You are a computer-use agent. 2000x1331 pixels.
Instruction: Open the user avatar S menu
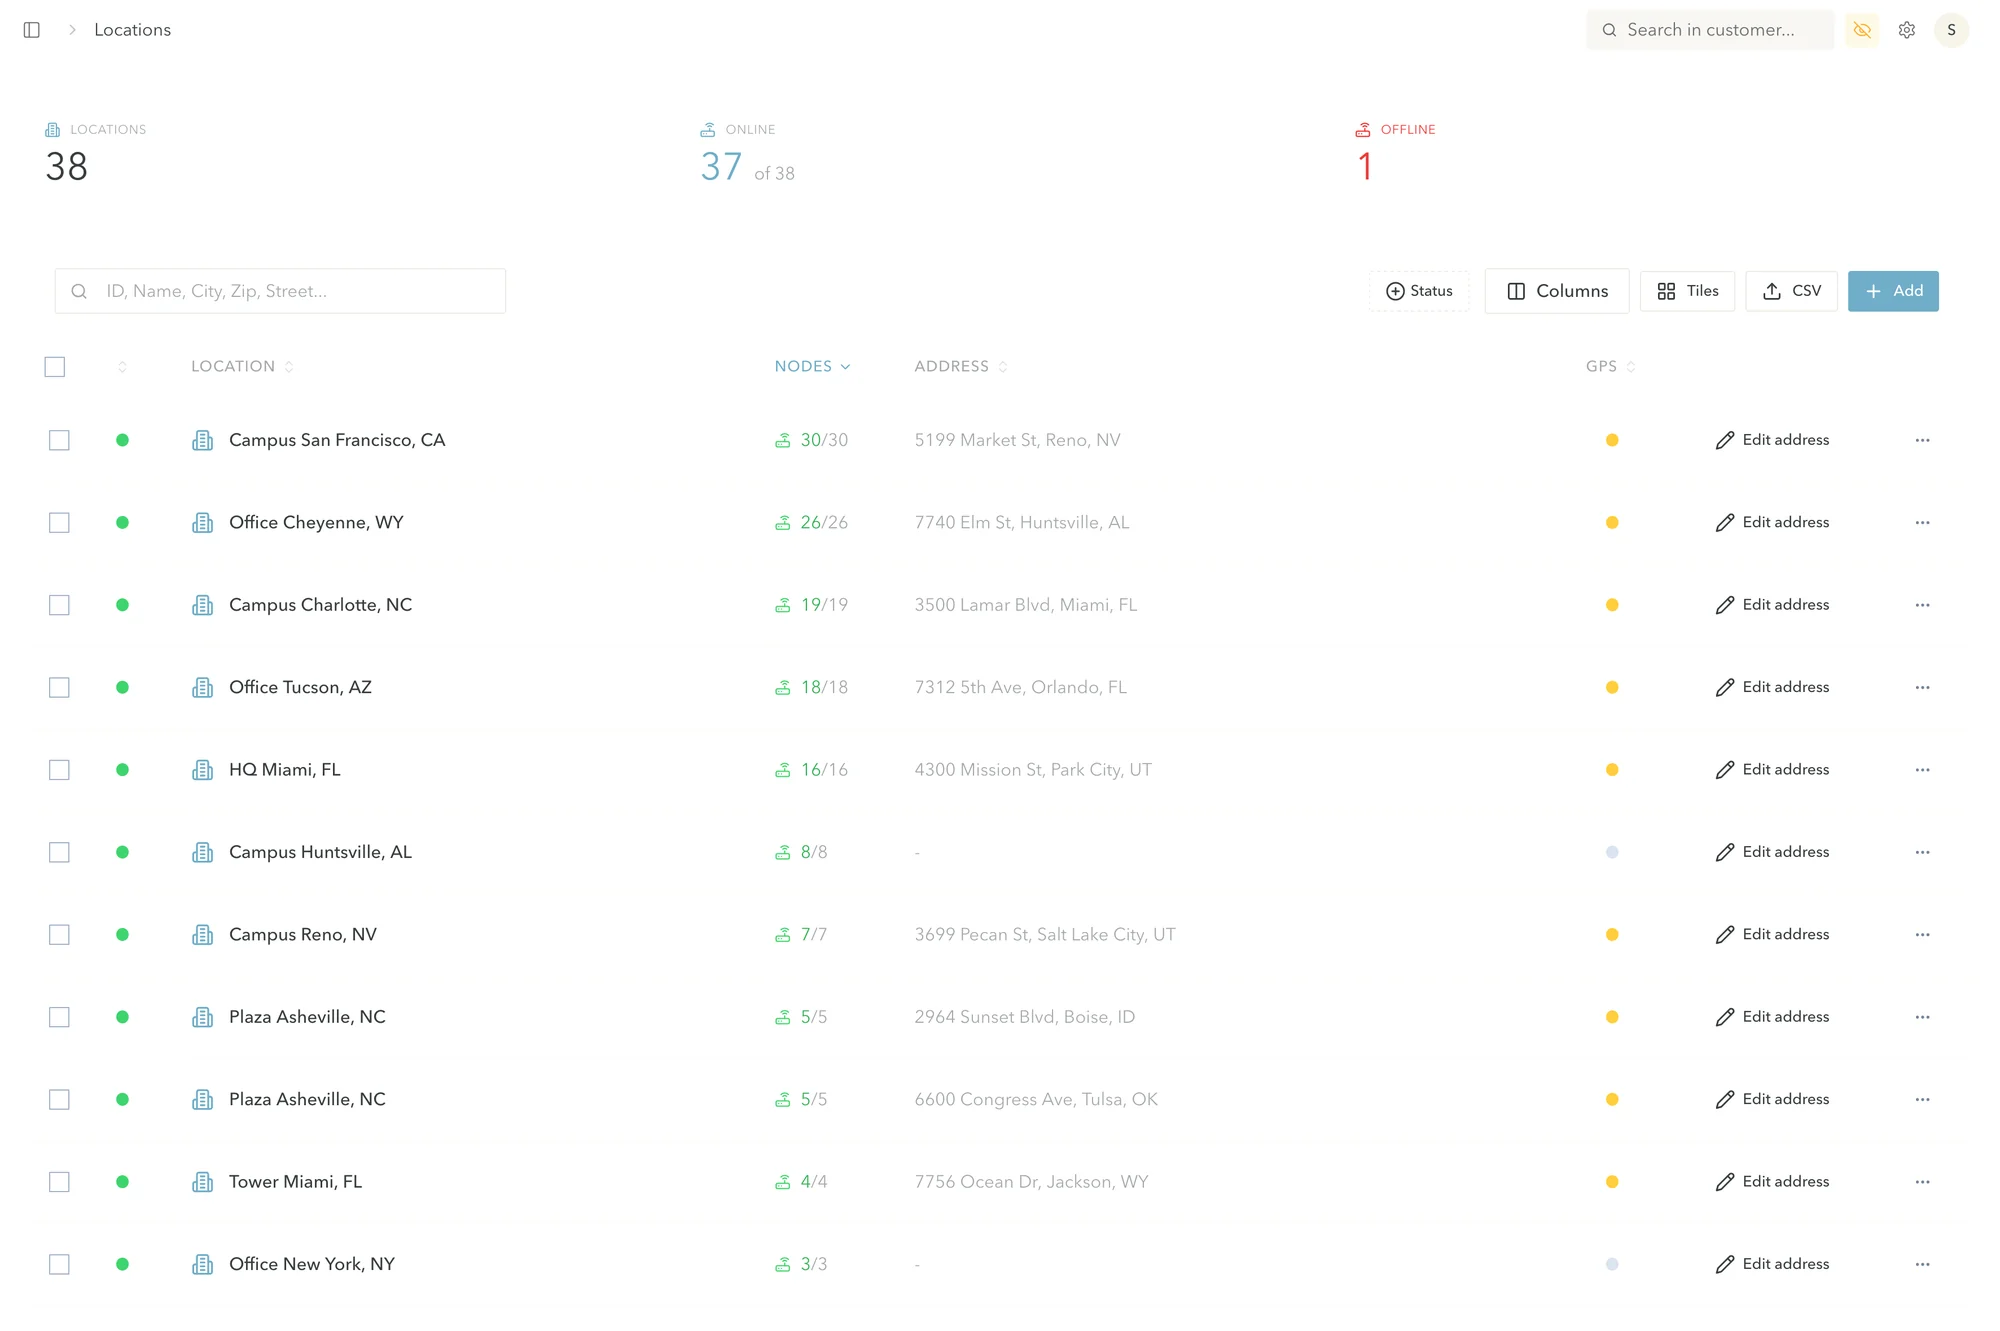tap(1951, 30)
